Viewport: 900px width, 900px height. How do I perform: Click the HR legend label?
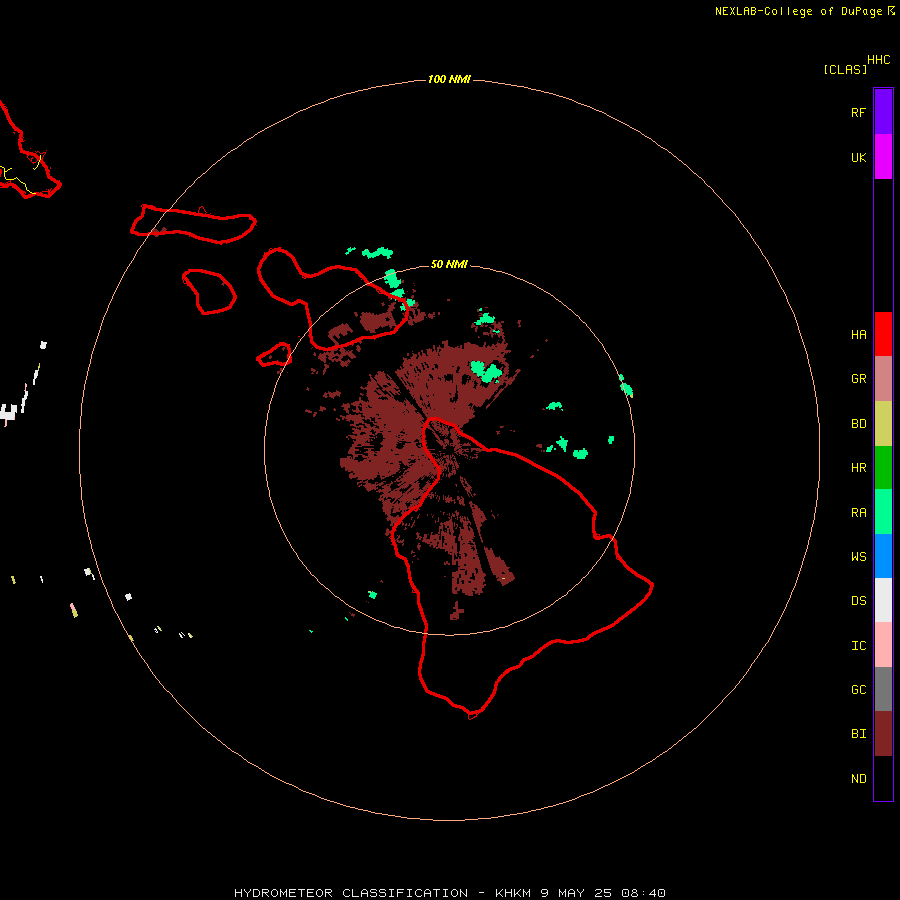858,468
